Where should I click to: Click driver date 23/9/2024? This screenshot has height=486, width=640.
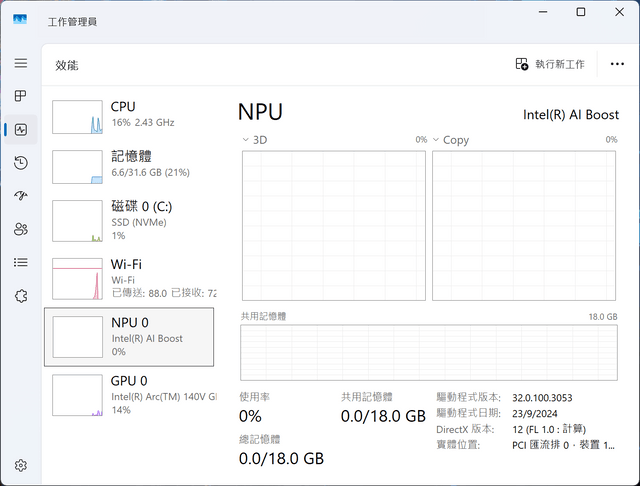[x=535, y=413]
